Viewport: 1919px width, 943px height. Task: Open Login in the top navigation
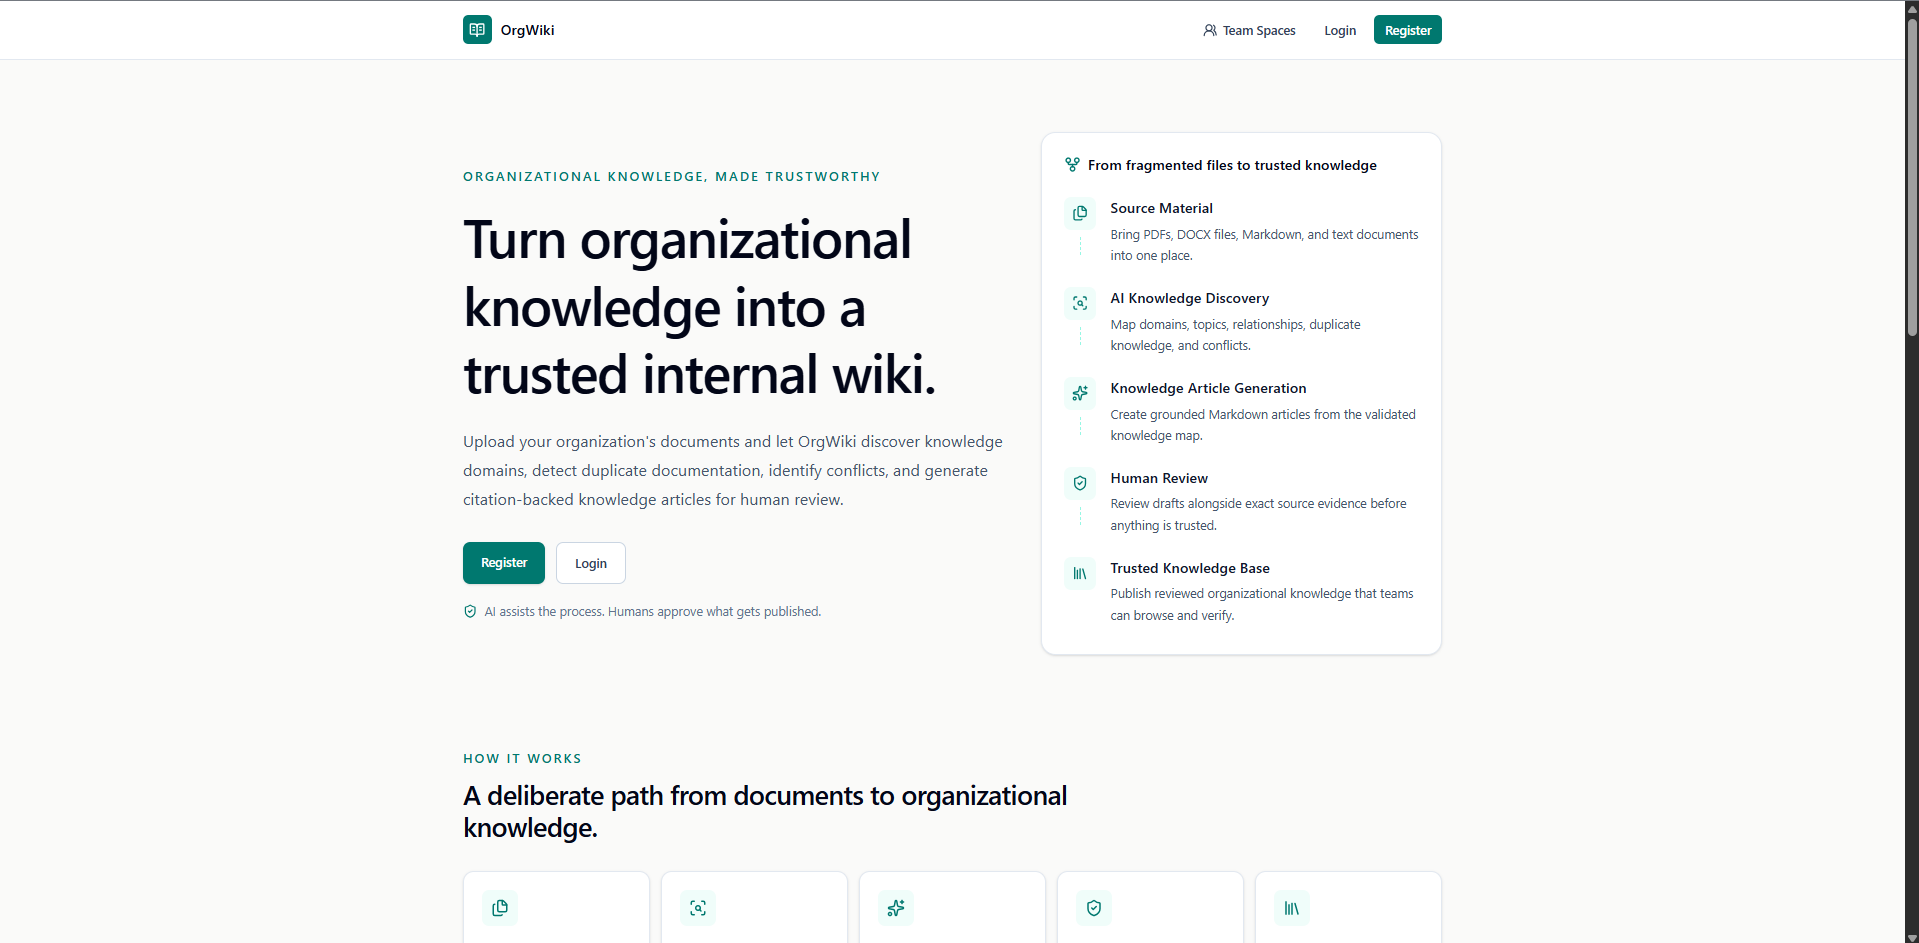[x=1340, y=31]
